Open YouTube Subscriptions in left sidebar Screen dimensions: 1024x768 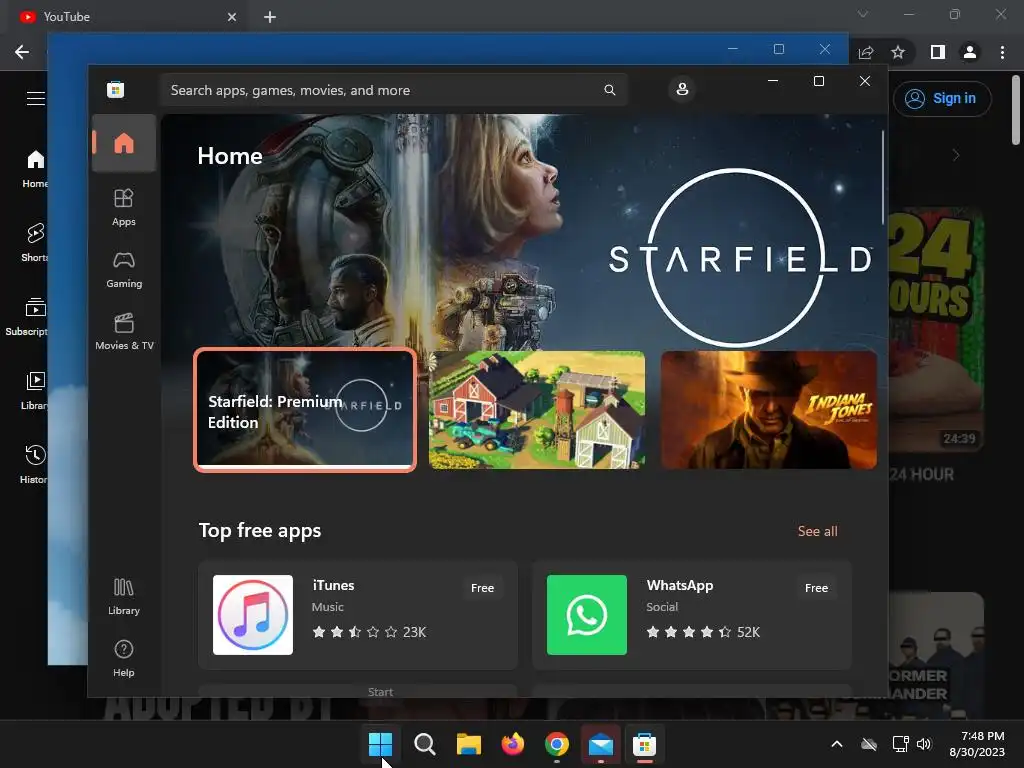(x=27, y=317)
